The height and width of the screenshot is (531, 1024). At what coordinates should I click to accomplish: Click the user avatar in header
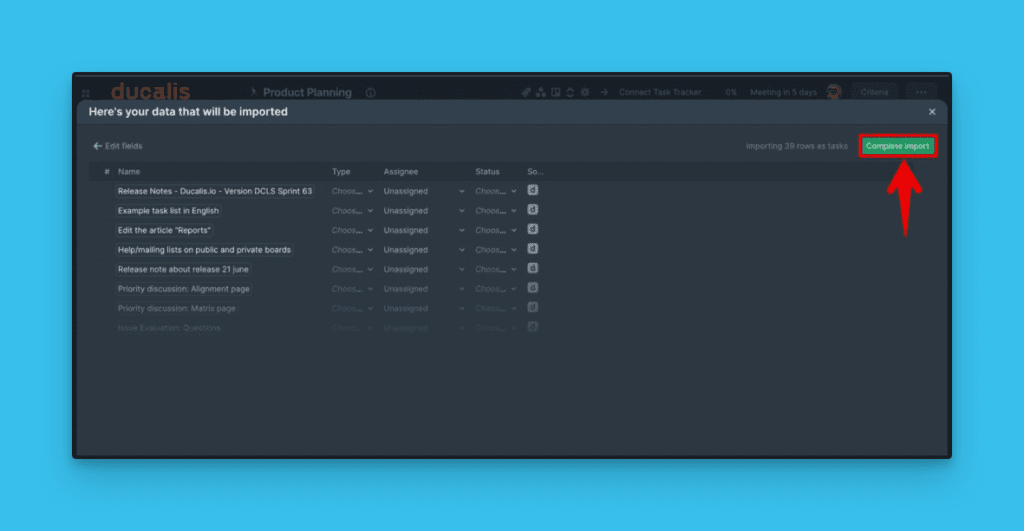tap(833, 92)
